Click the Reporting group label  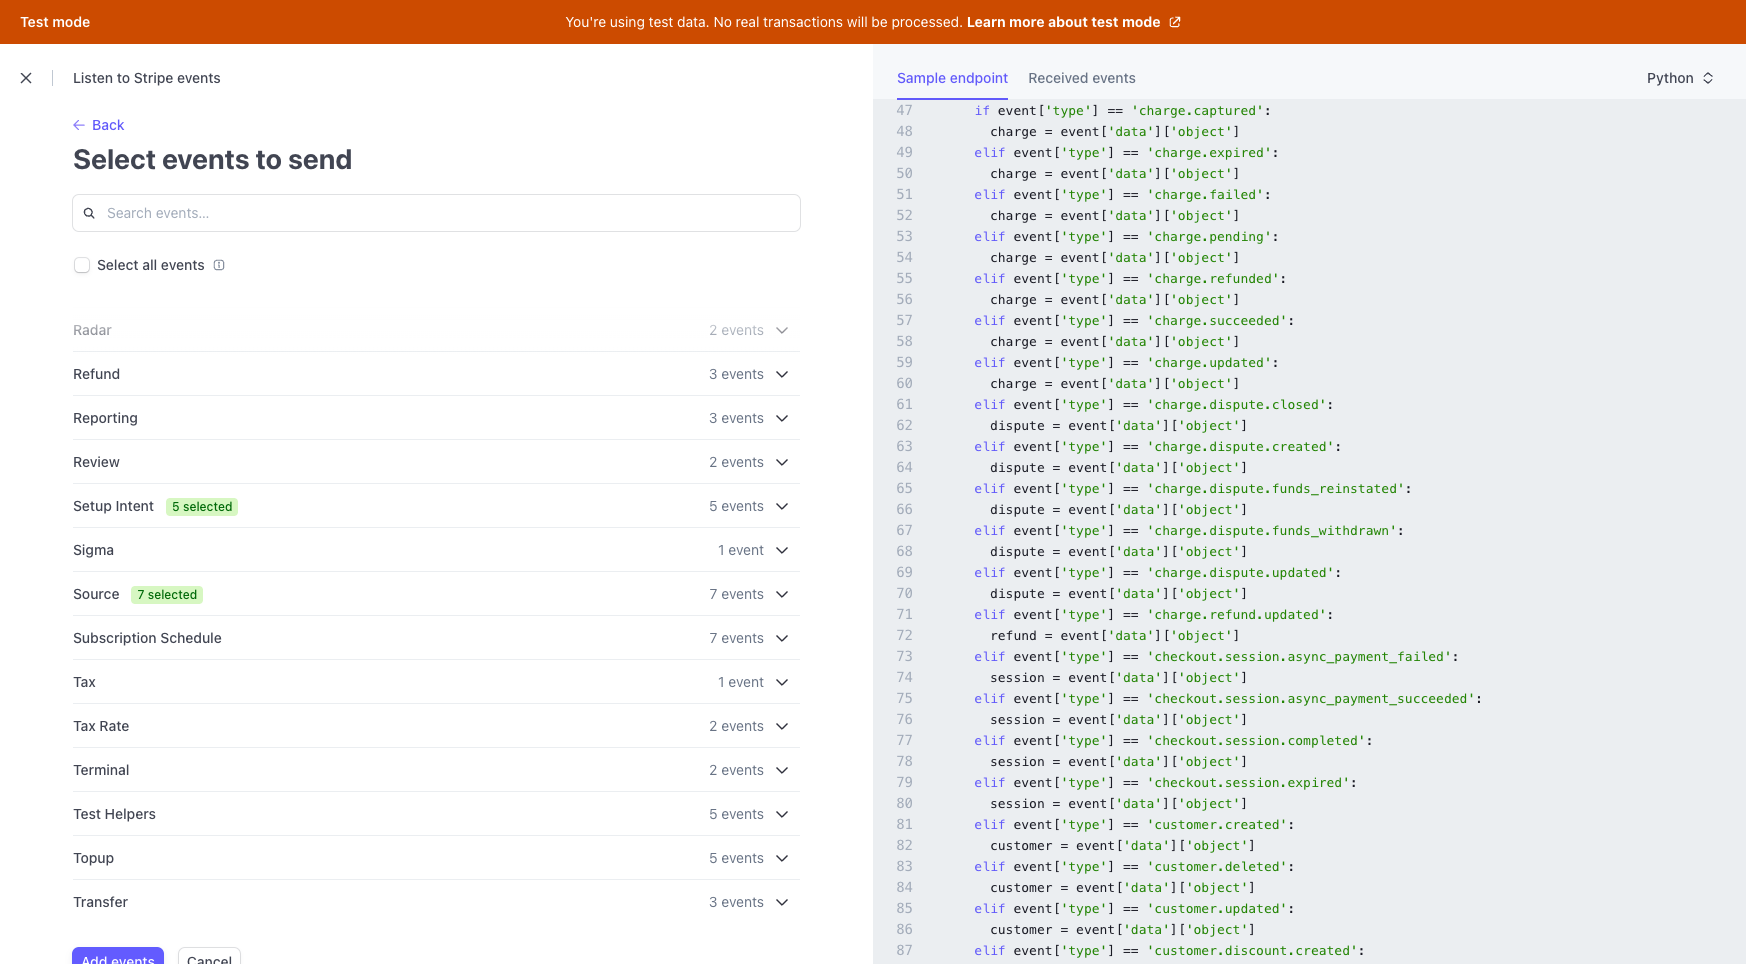[x=105, y=418]
